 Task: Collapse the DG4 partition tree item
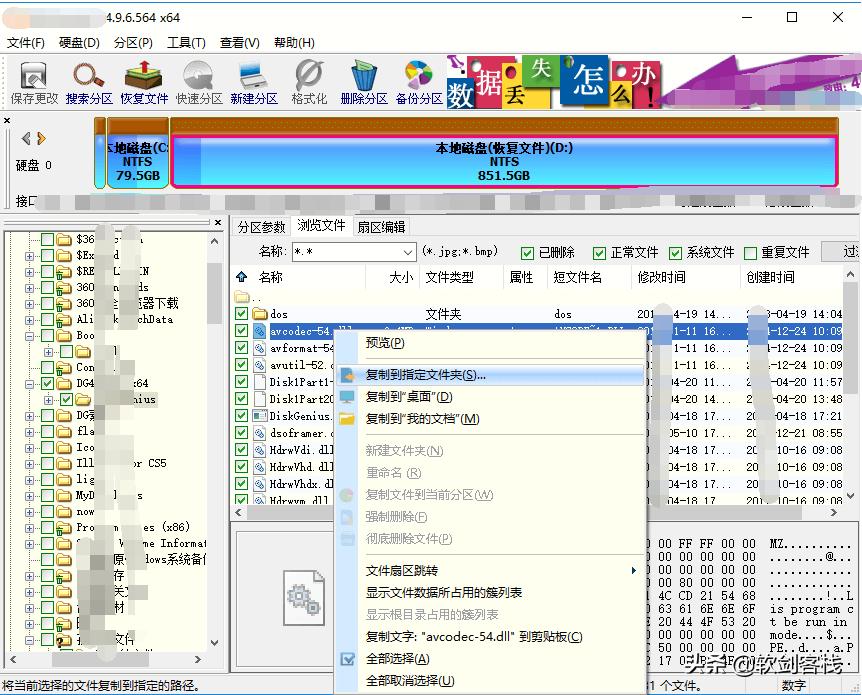30,381
